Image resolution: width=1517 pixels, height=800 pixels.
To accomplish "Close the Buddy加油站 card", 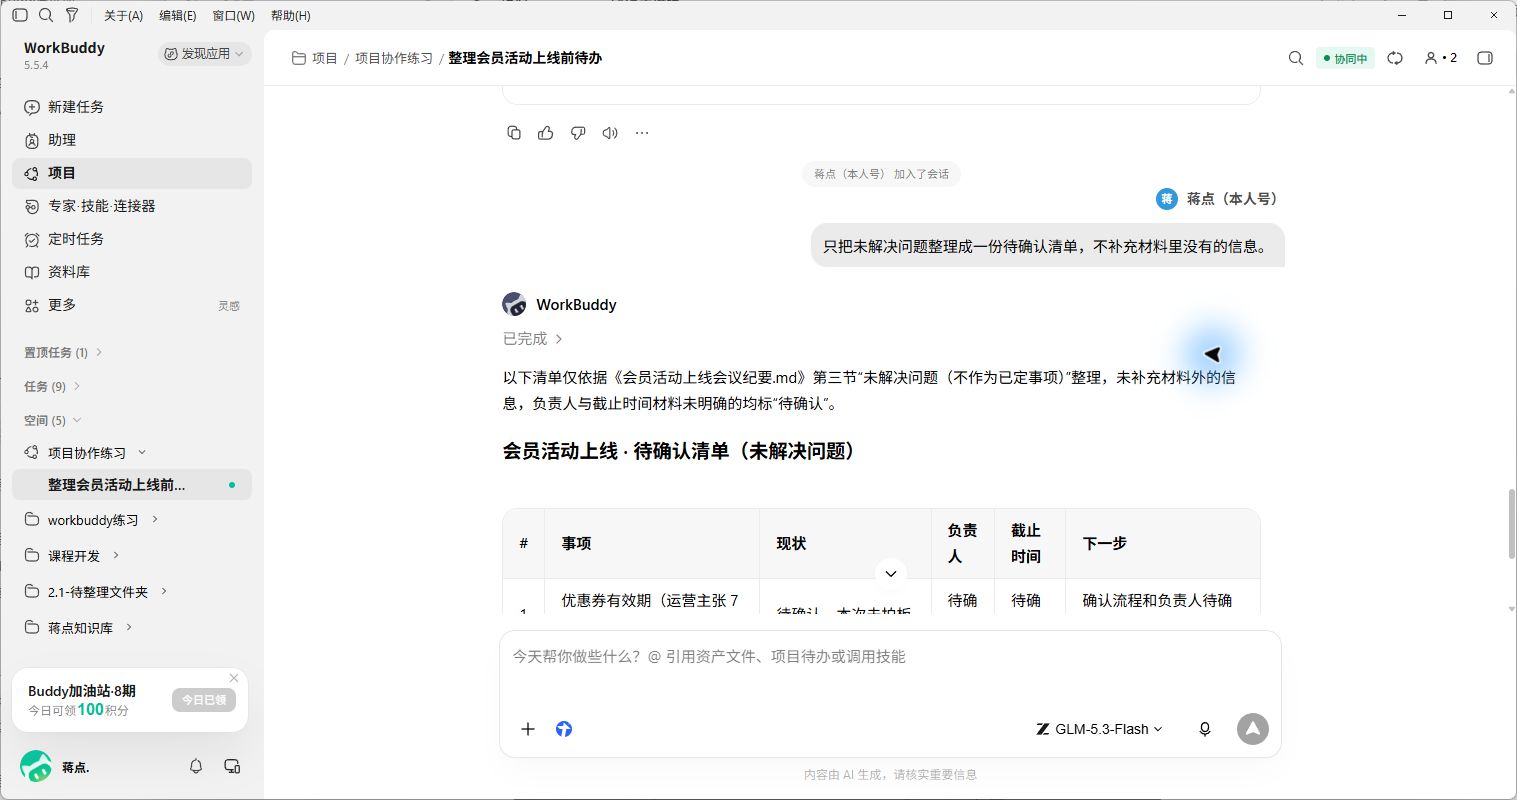I will pyautogui.click(x=234, y=678).
